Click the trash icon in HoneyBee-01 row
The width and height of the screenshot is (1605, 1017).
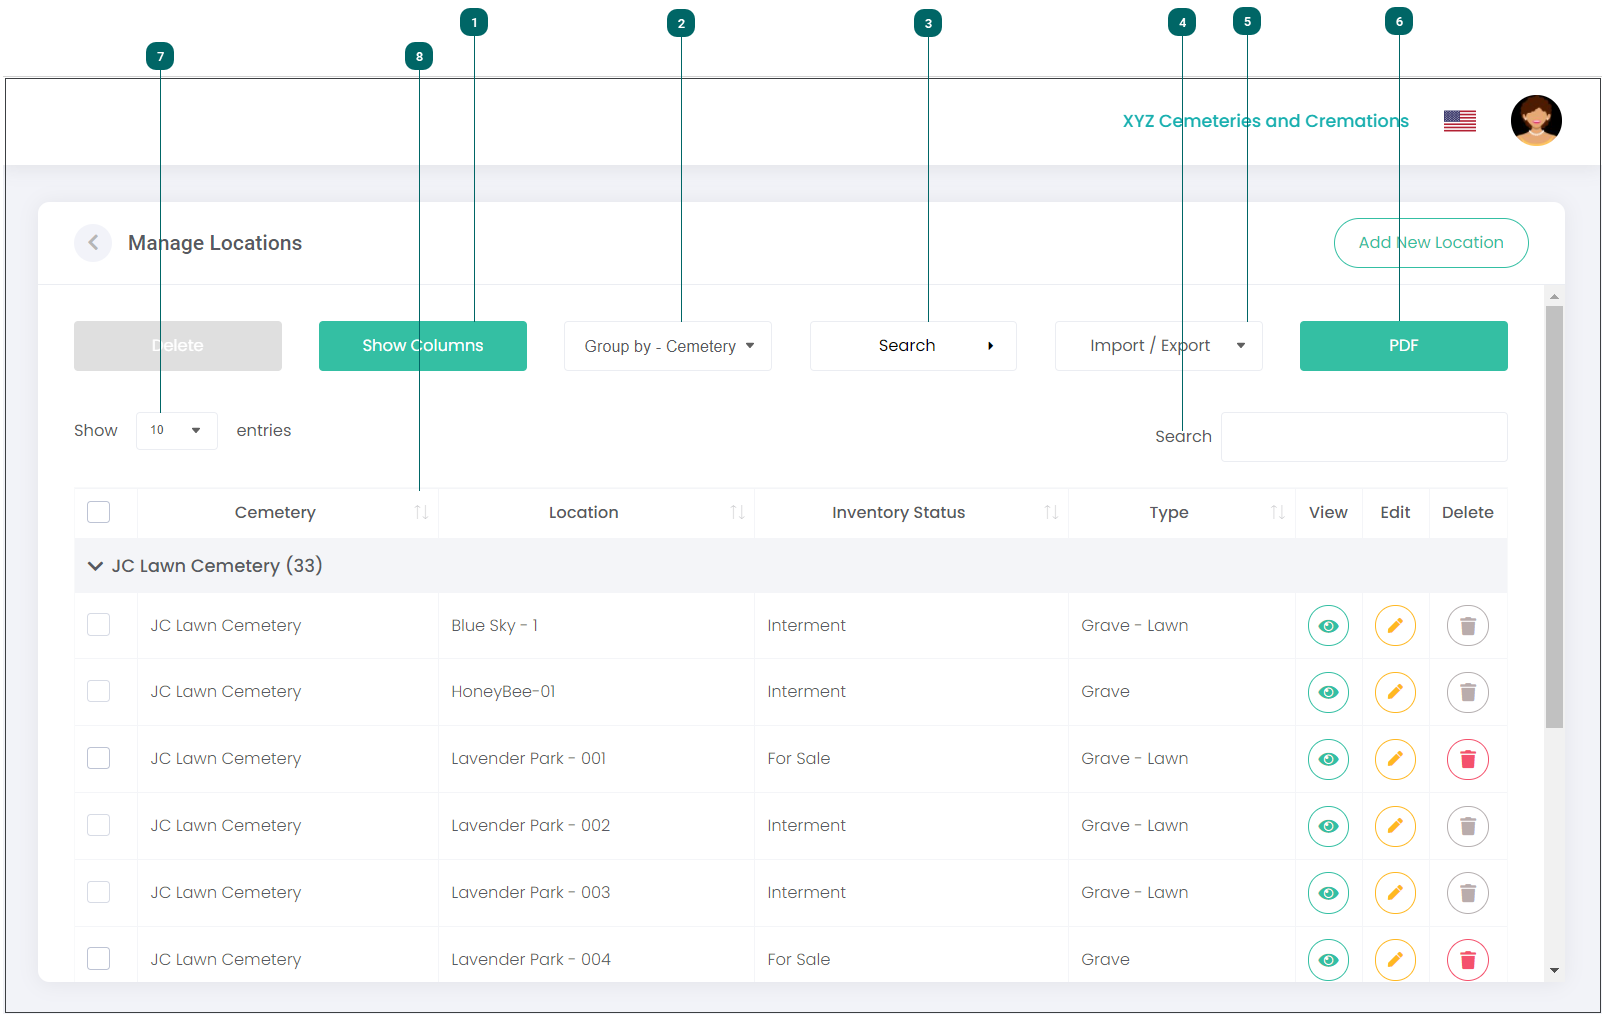1468,692
